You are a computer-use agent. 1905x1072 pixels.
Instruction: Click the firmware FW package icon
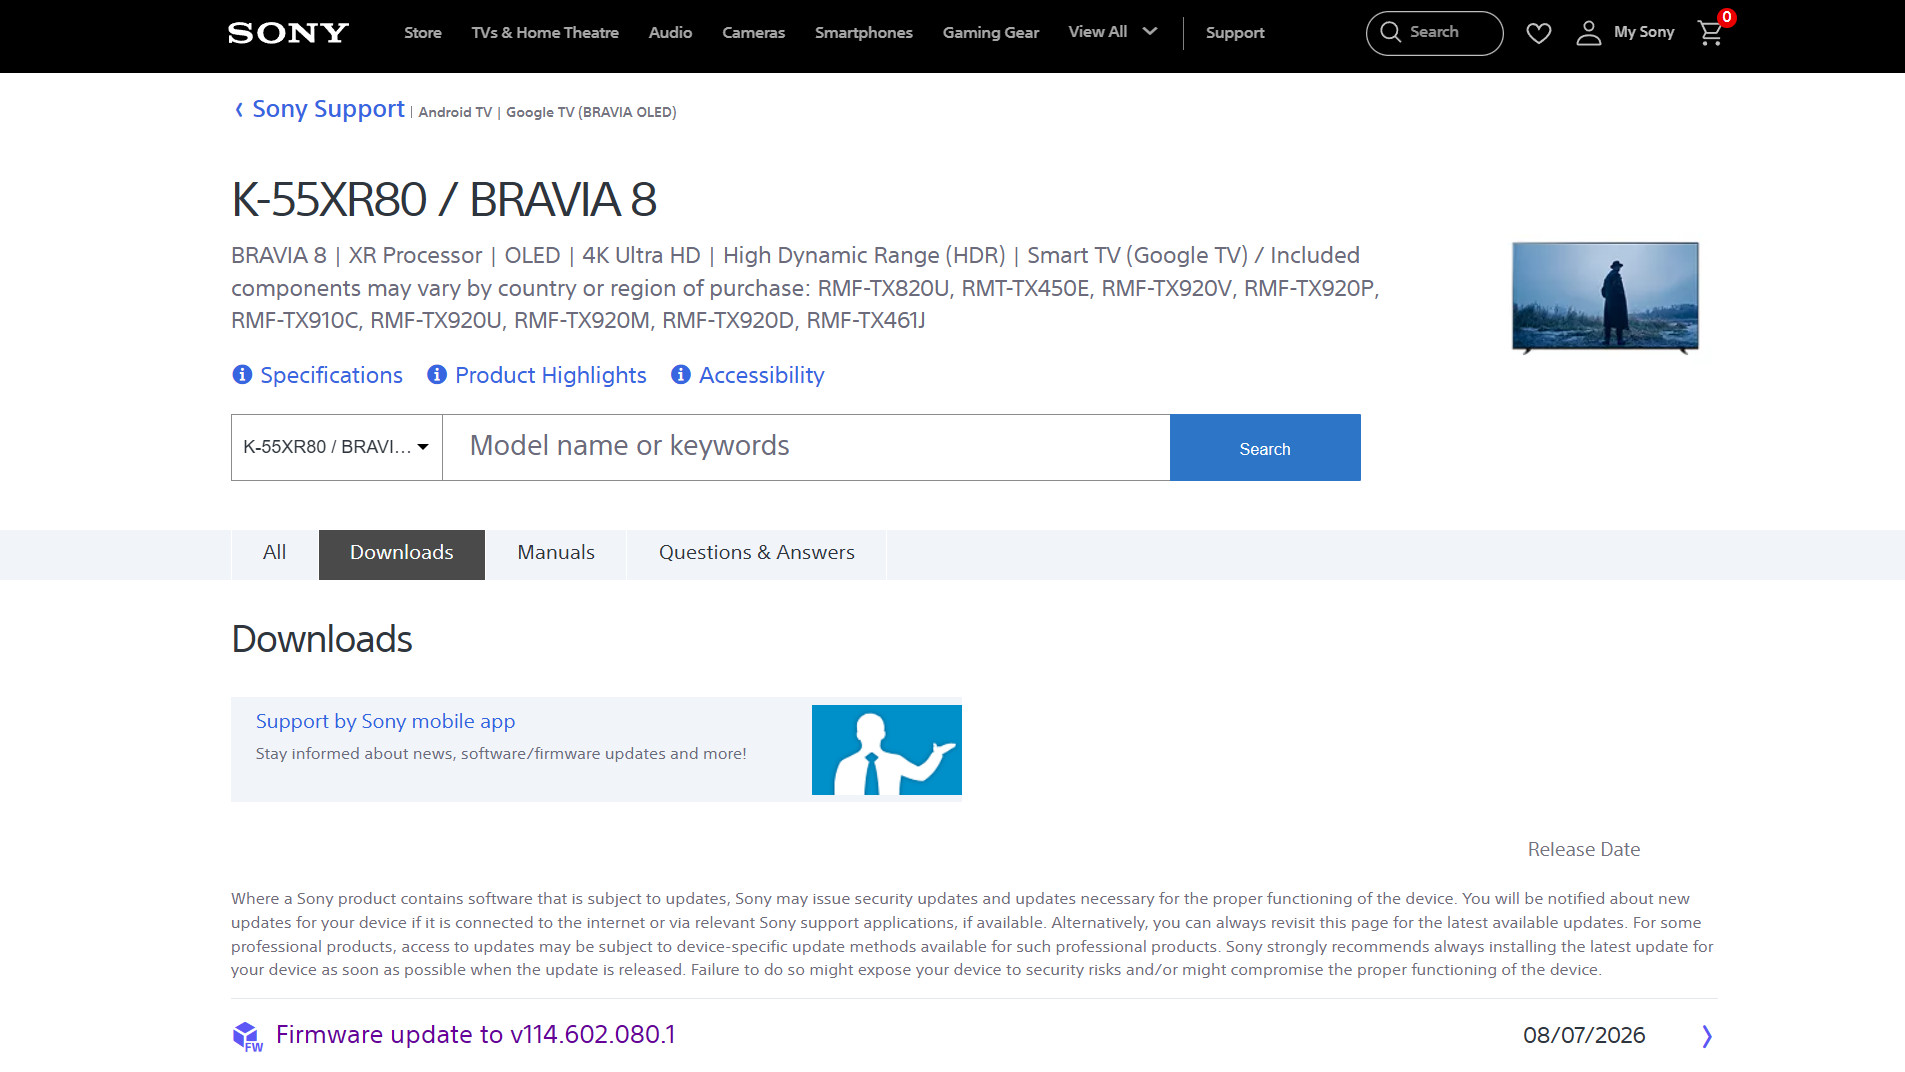point(247,1037)
